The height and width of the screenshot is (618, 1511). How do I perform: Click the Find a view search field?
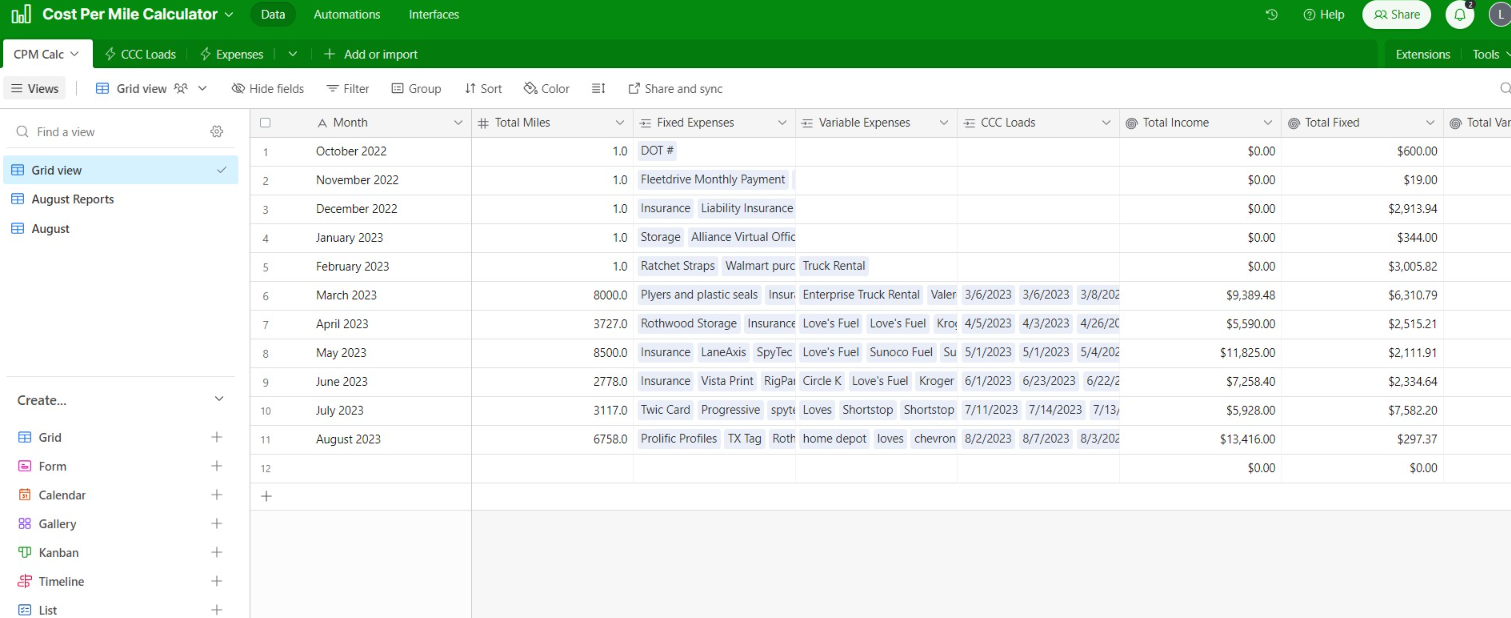pos(110,132)
